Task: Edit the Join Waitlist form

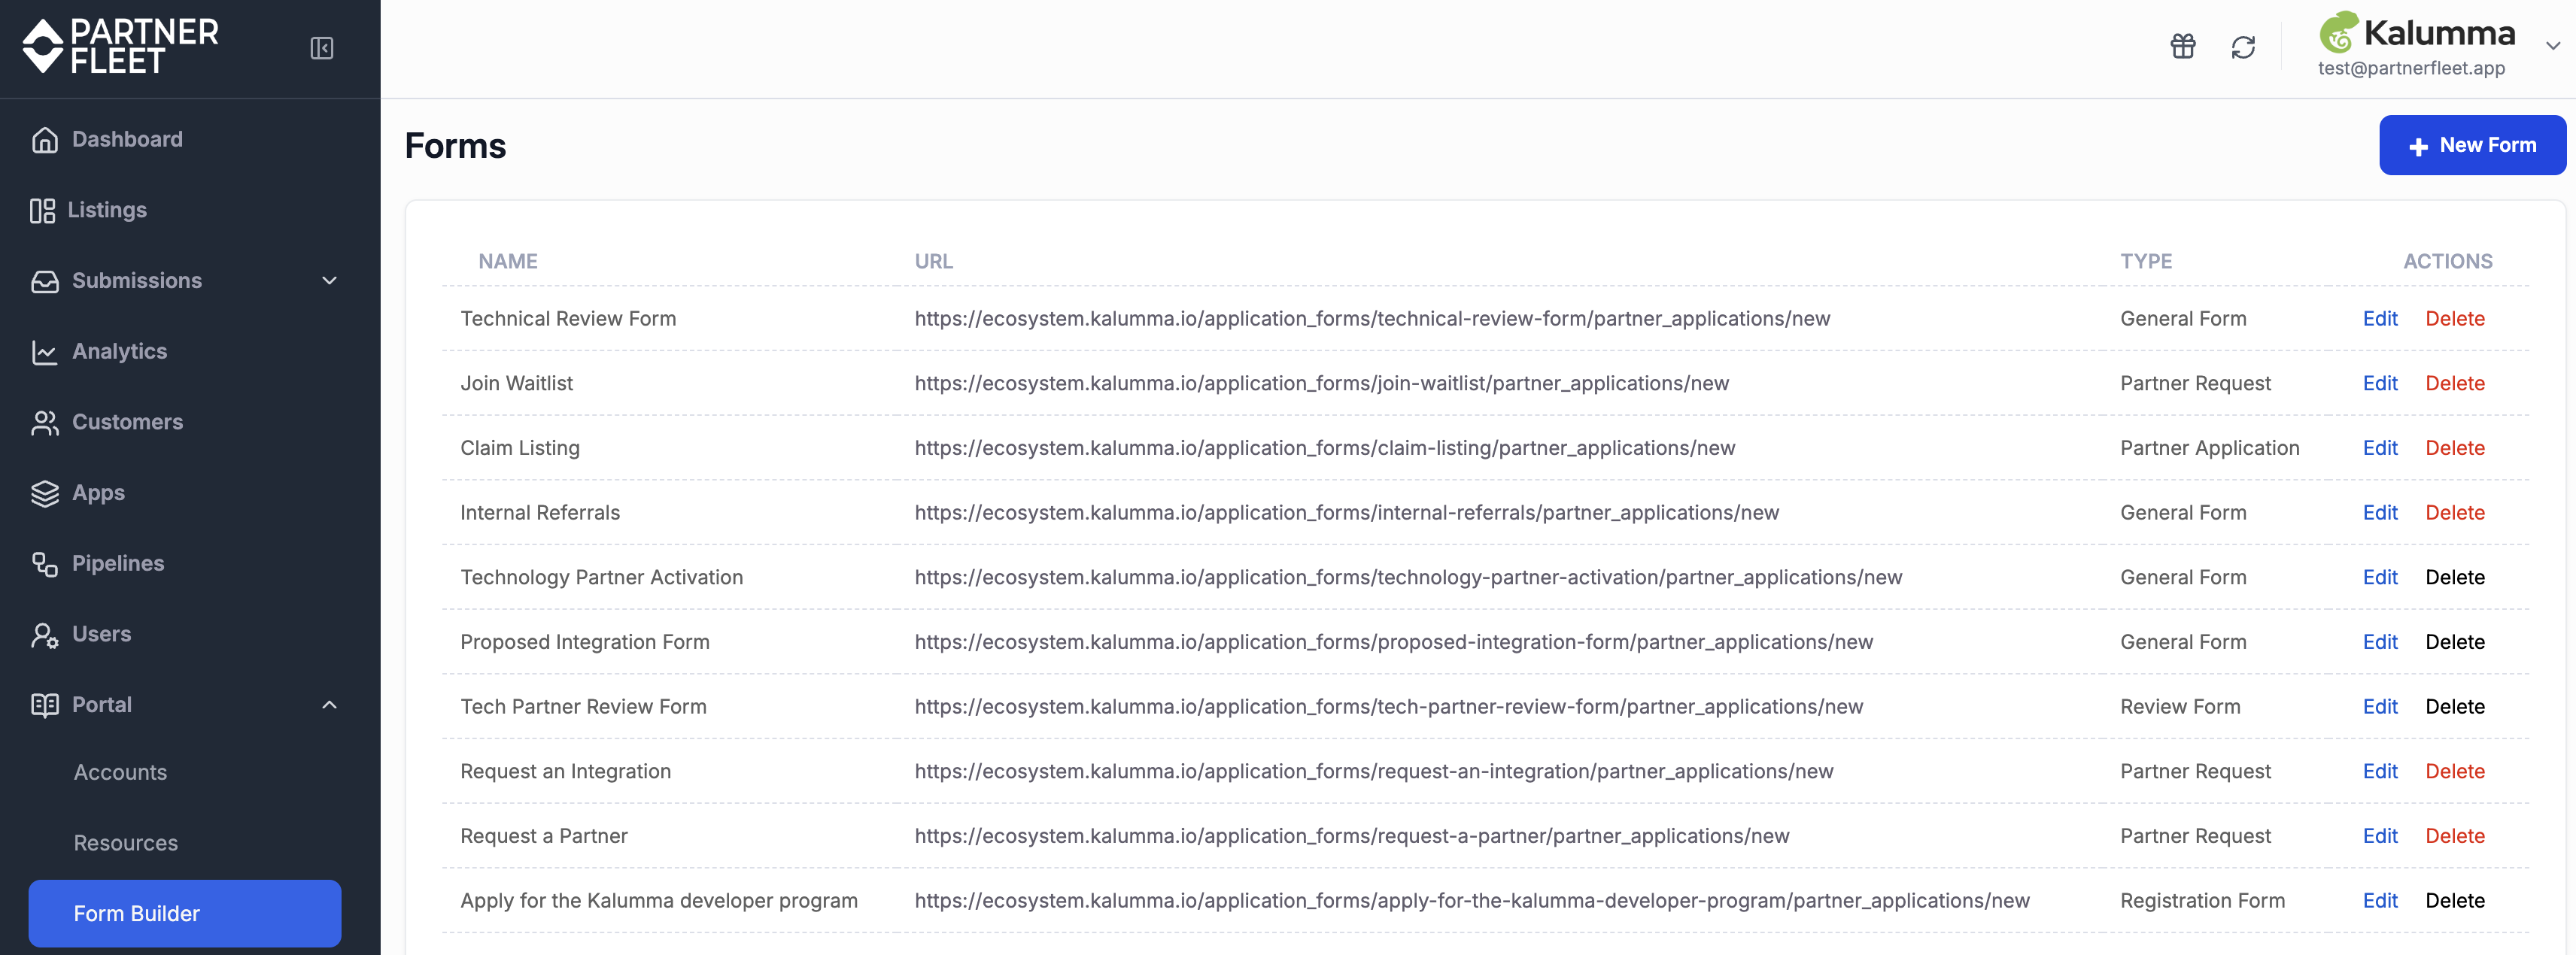Action: (2380, 383)
